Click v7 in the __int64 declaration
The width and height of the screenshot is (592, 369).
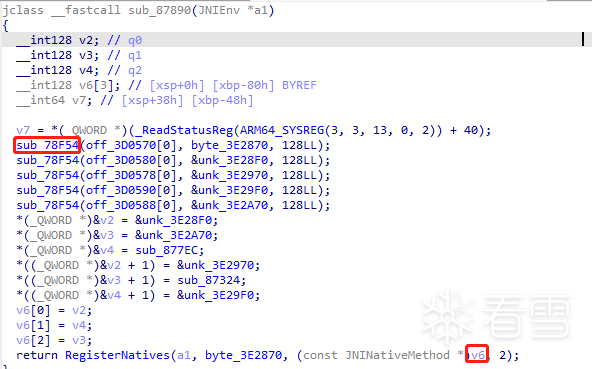click(79, 100)
